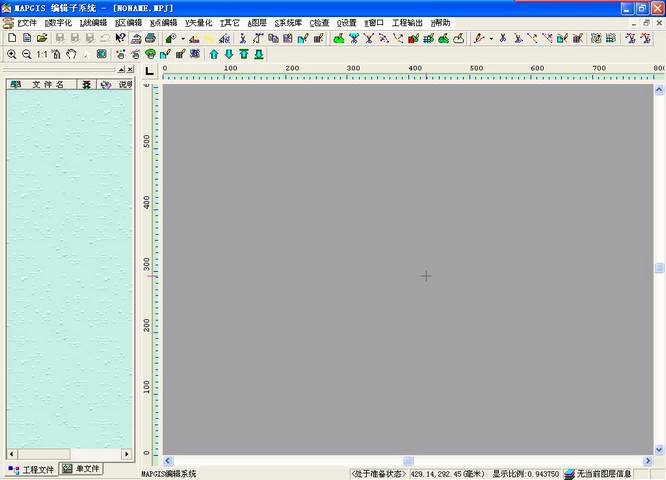Click the canvas vertical scrollbar down arrow
The image size is (666, 480).
(659, 449)
